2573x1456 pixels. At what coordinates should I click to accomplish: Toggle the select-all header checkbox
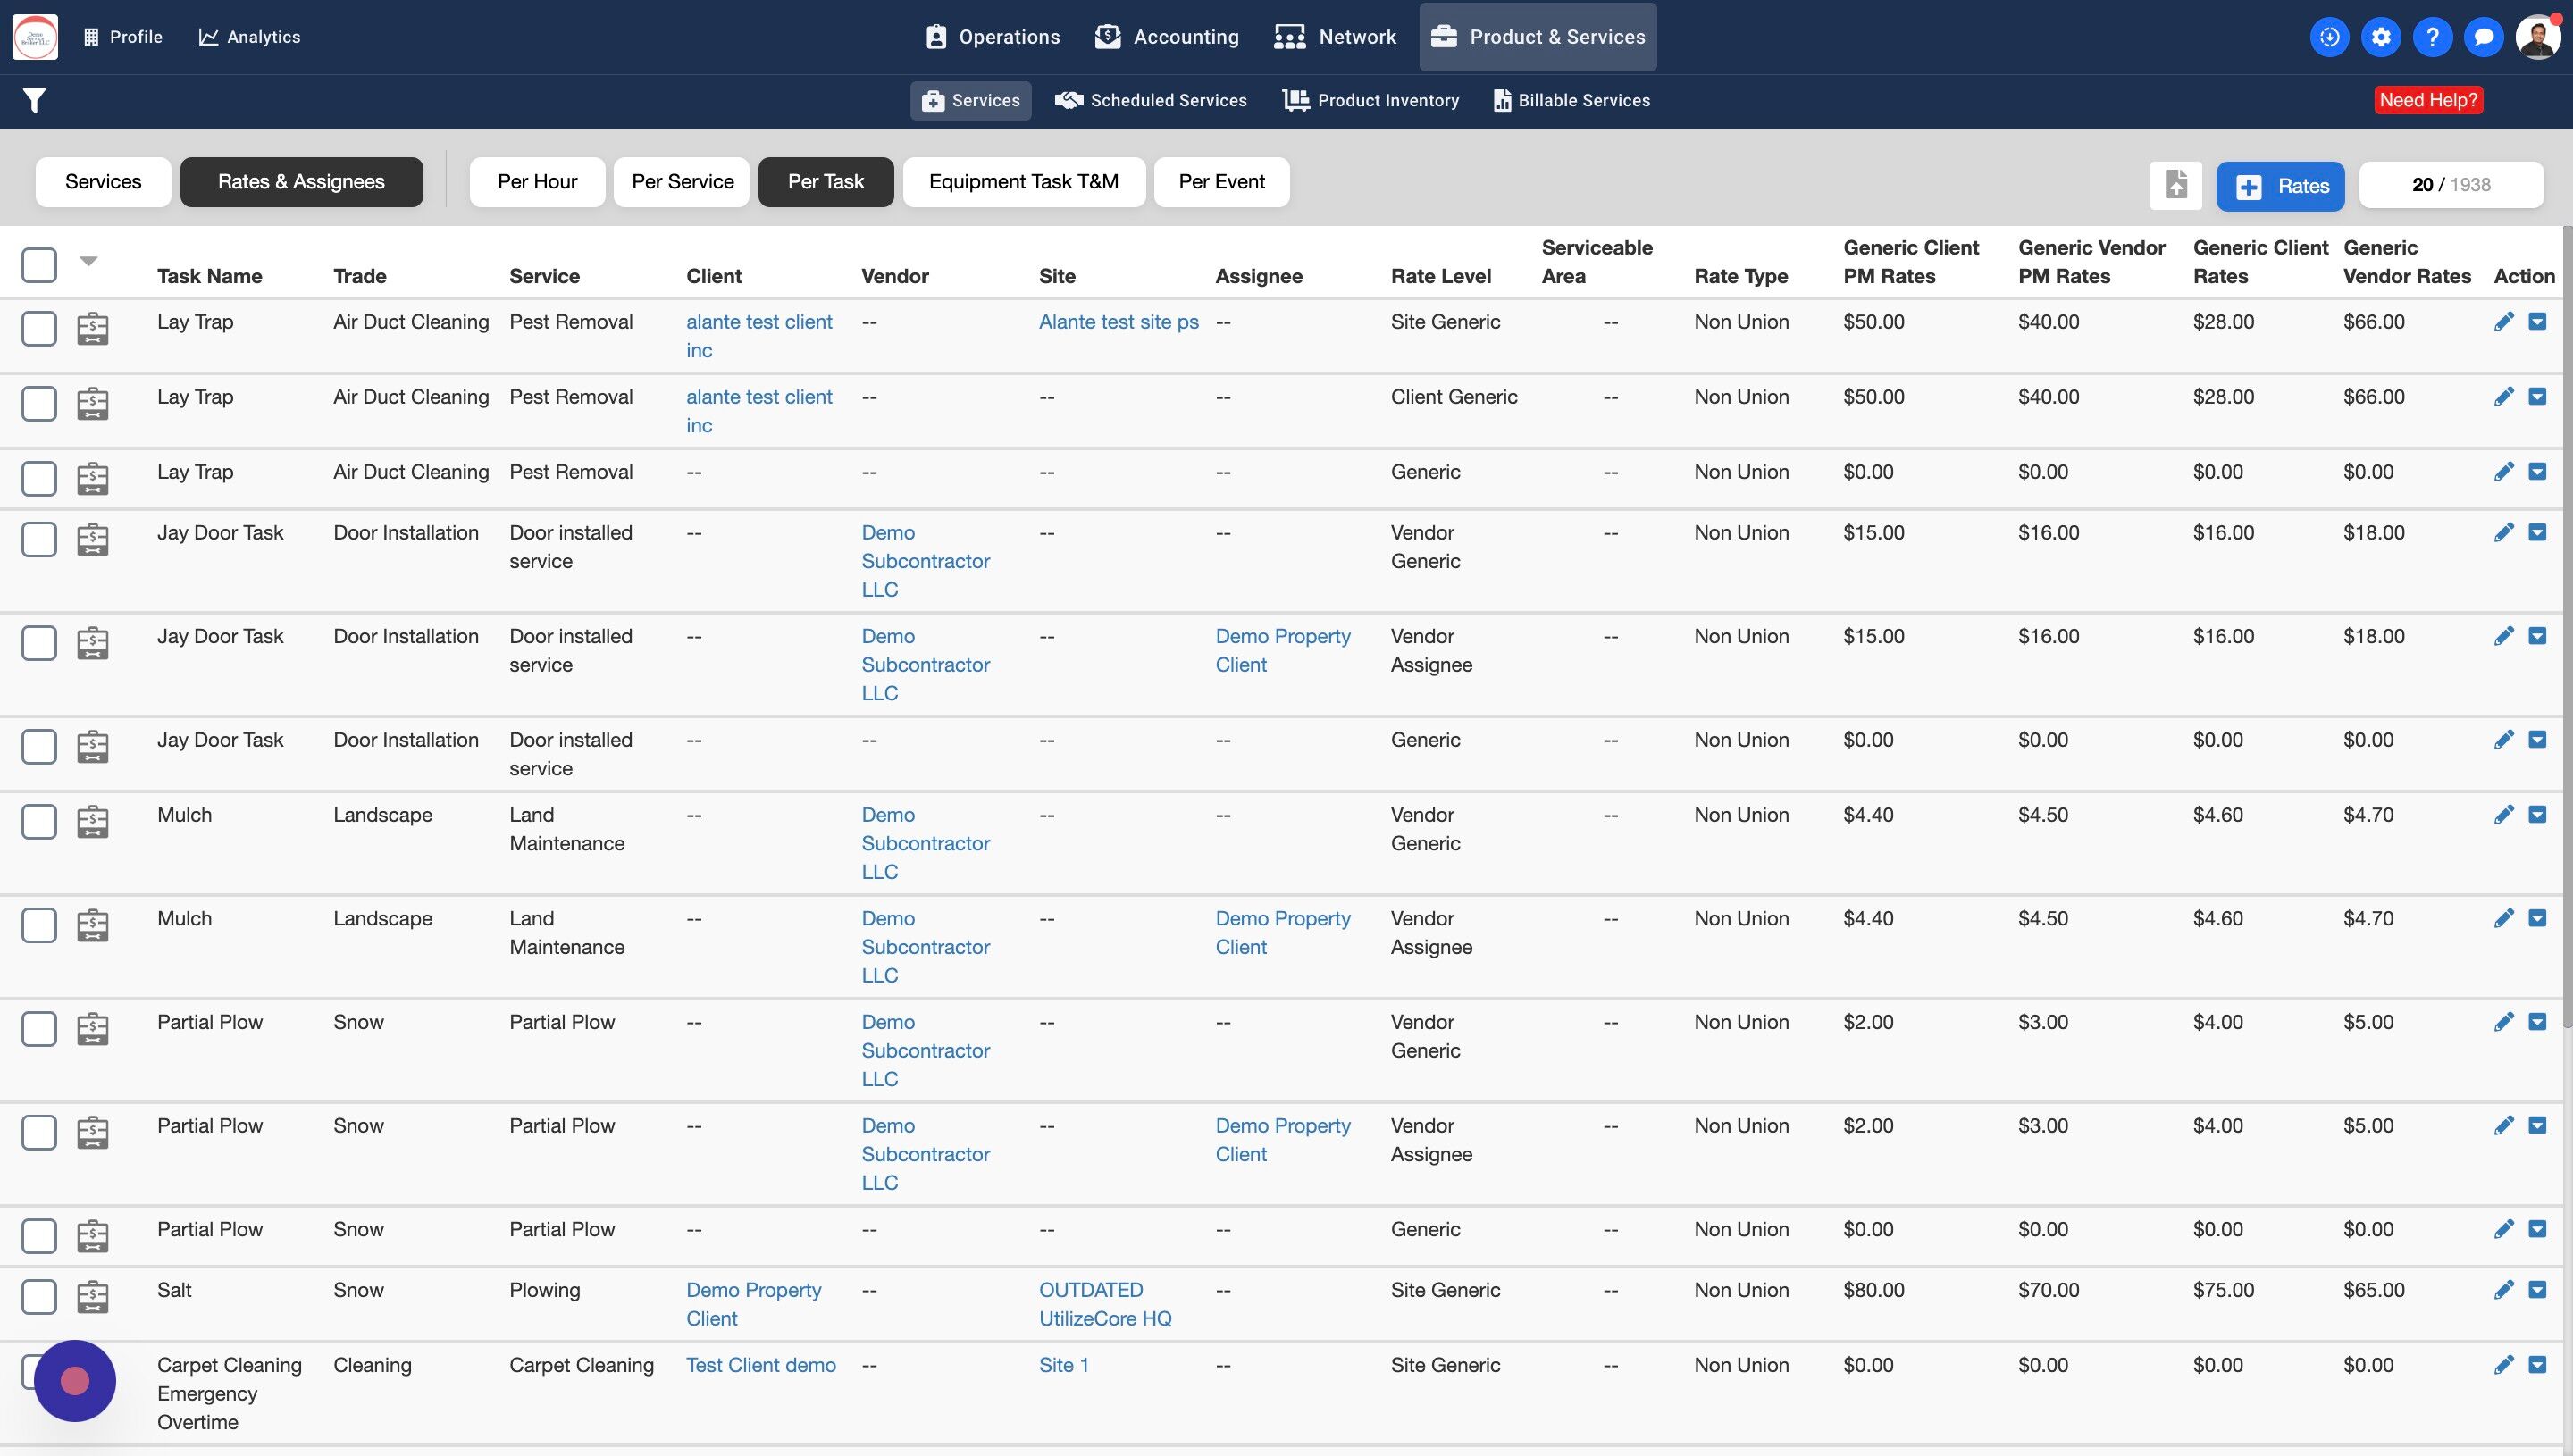(x=39, y=265)
